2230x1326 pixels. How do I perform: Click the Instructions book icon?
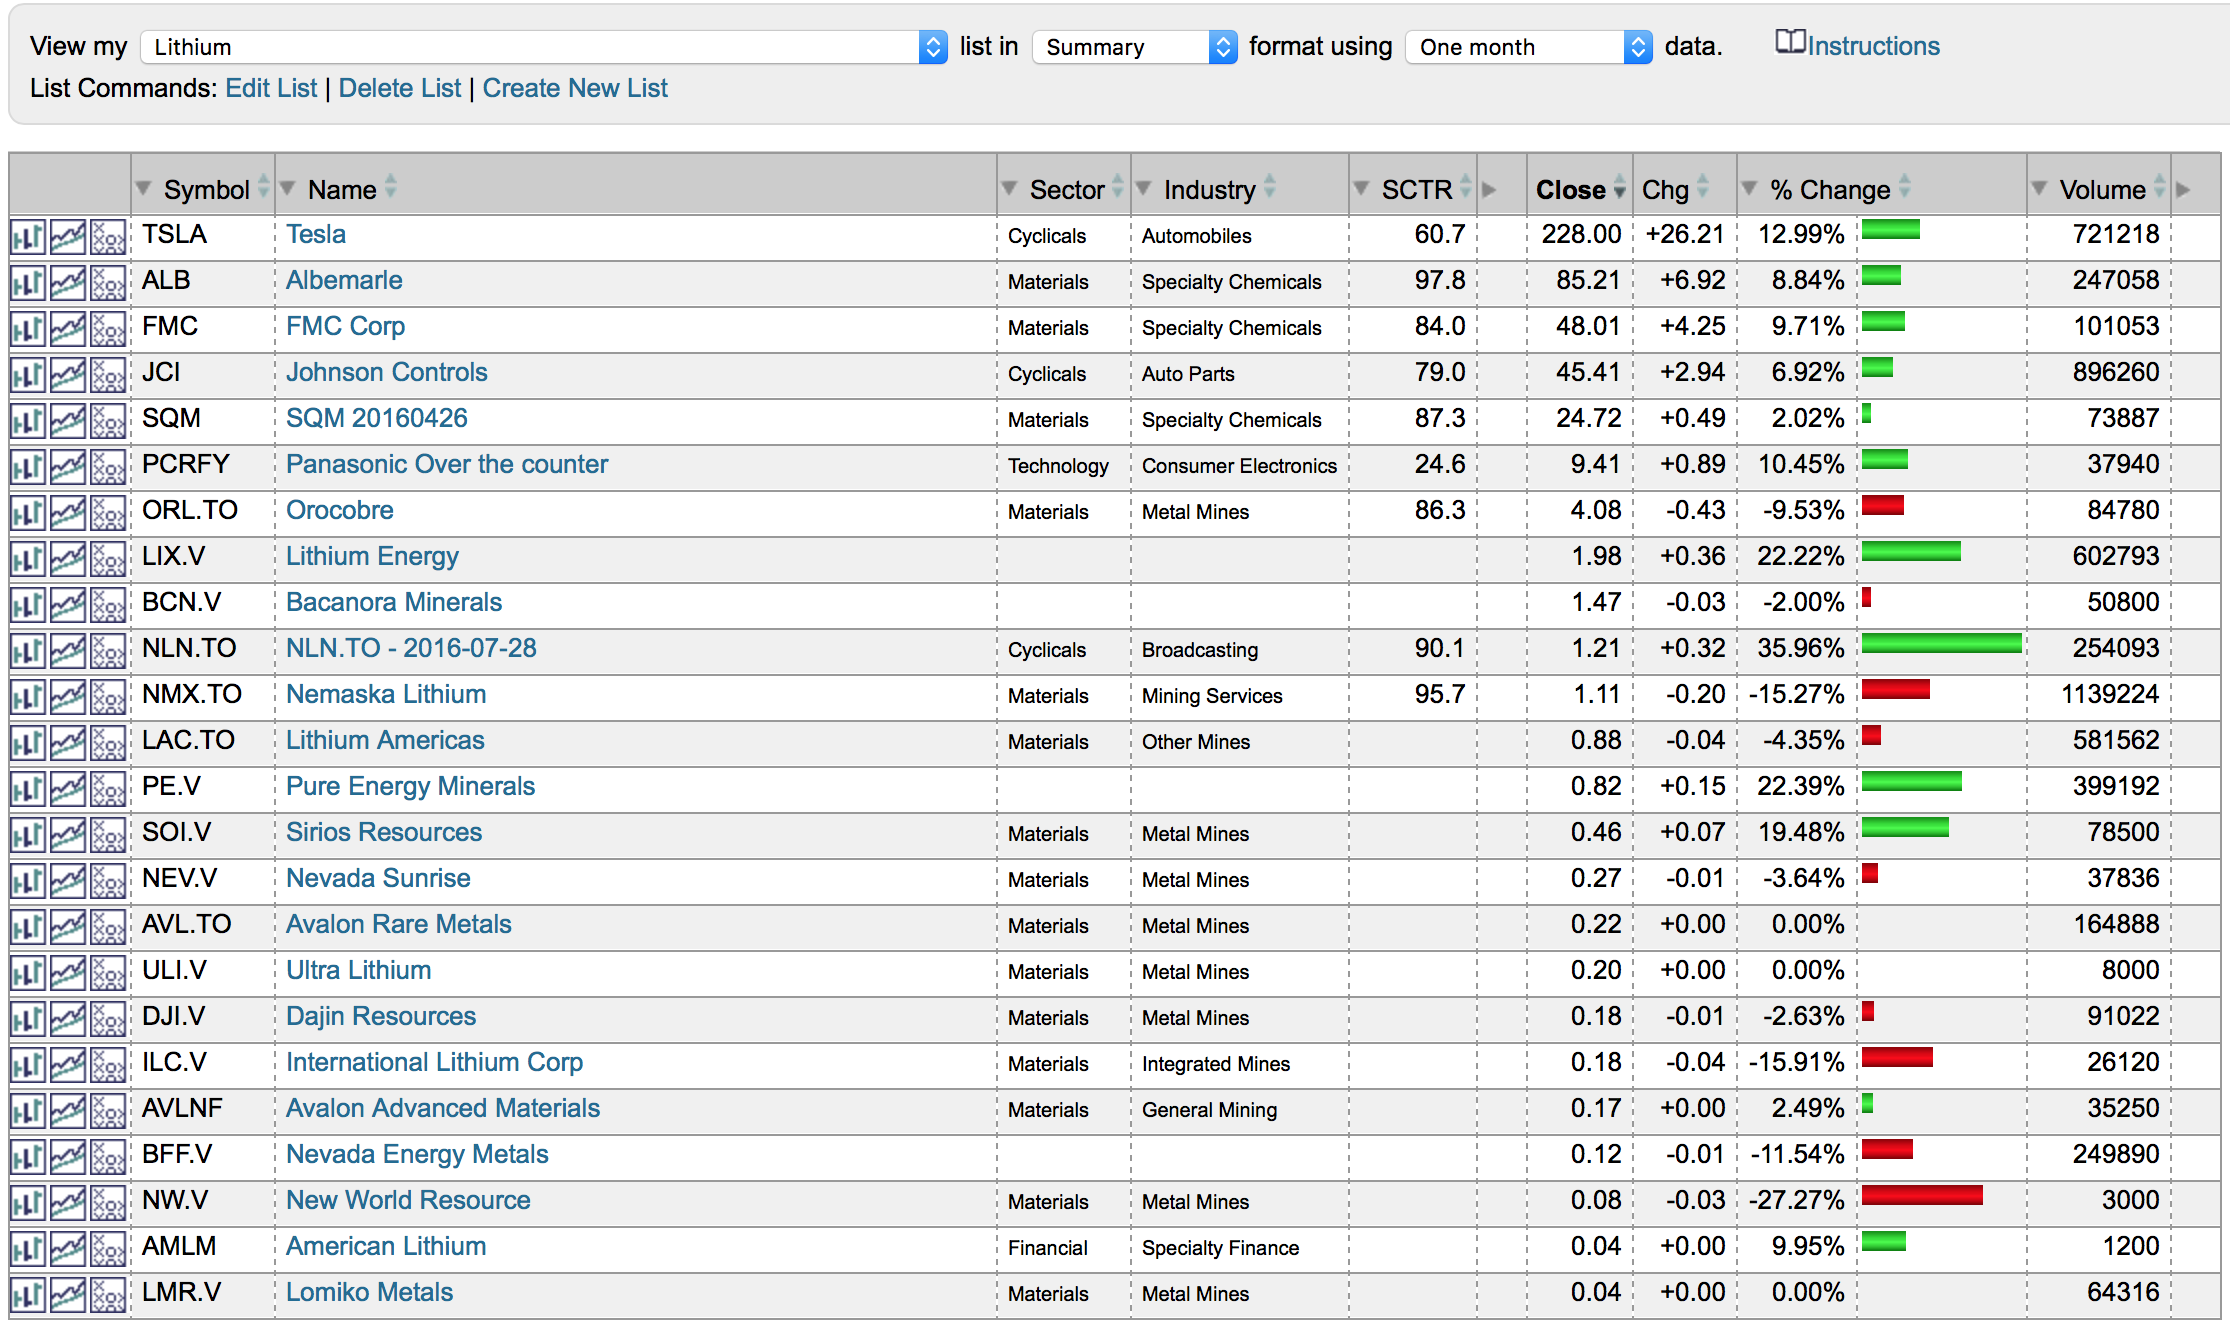(1790, 43)
